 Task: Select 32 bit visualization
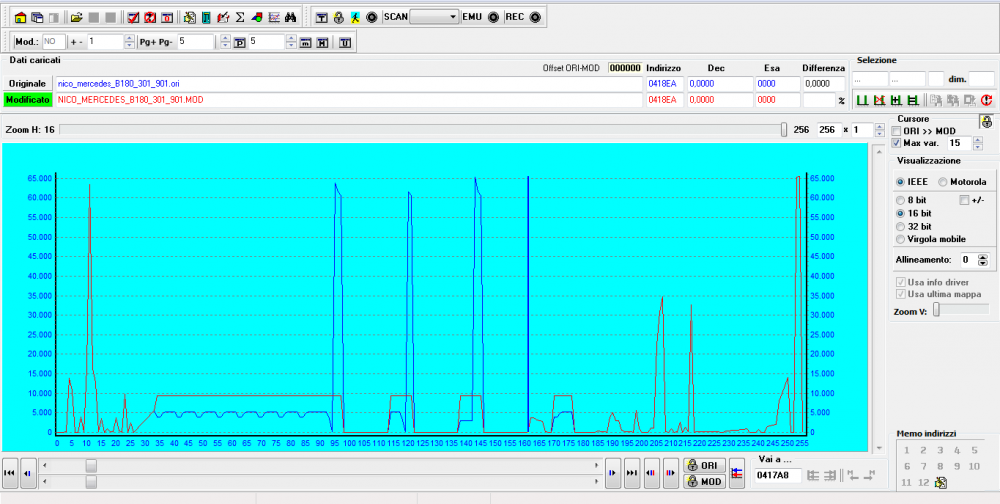(x=901, y=227)
